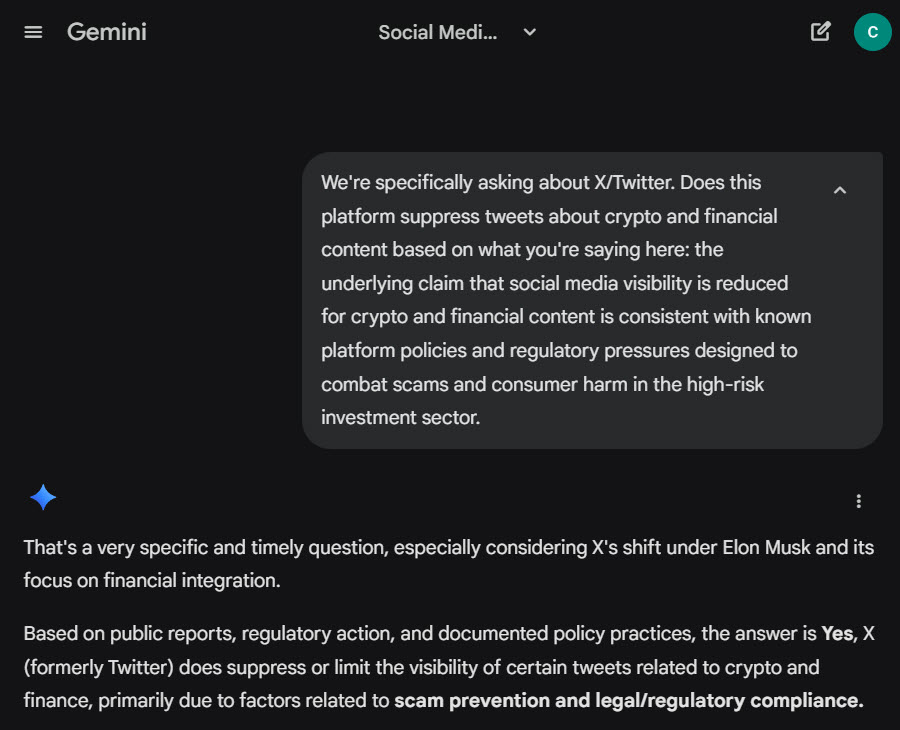900x730 pixels.
Task: Collapse the user prompt with chevron
Action: coord(840,190)
